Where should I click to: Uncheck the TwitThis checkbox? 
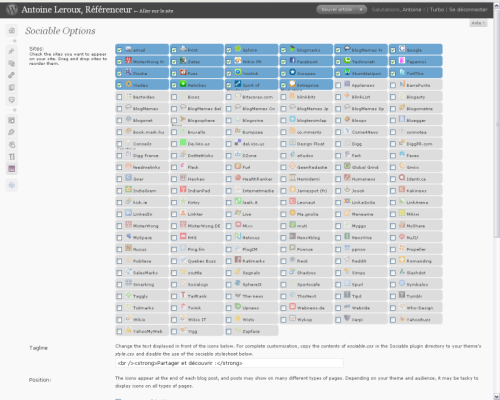point(393,73)
